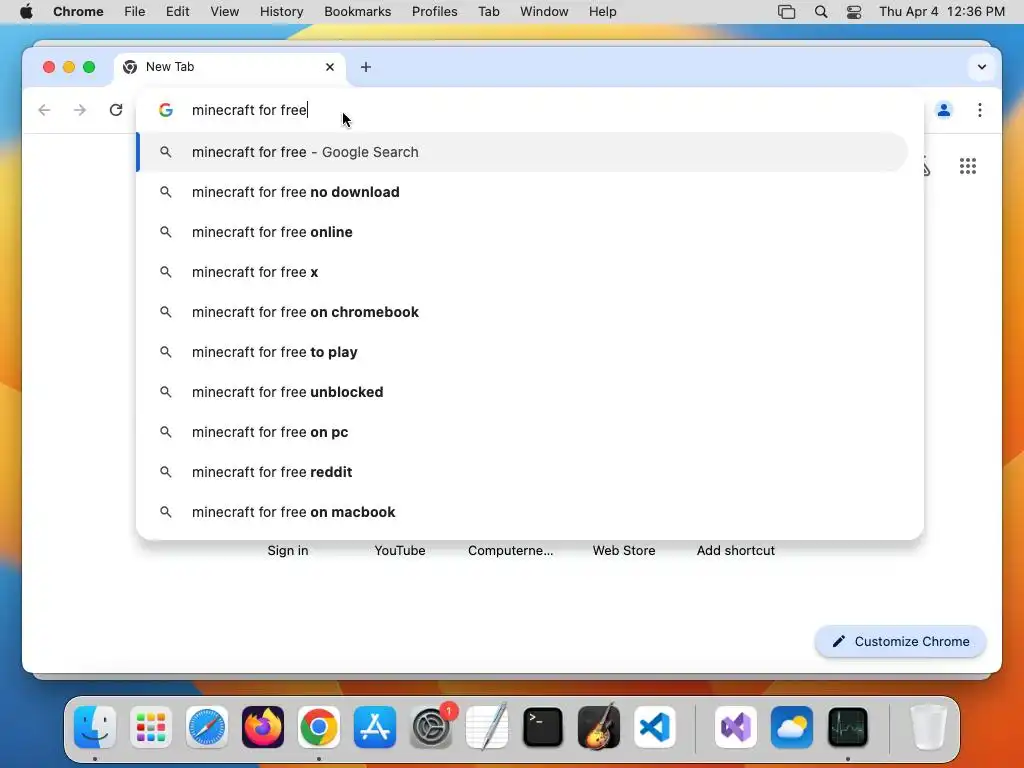
Task: Open the Tab menu
Action: click(x=488, y=12)
